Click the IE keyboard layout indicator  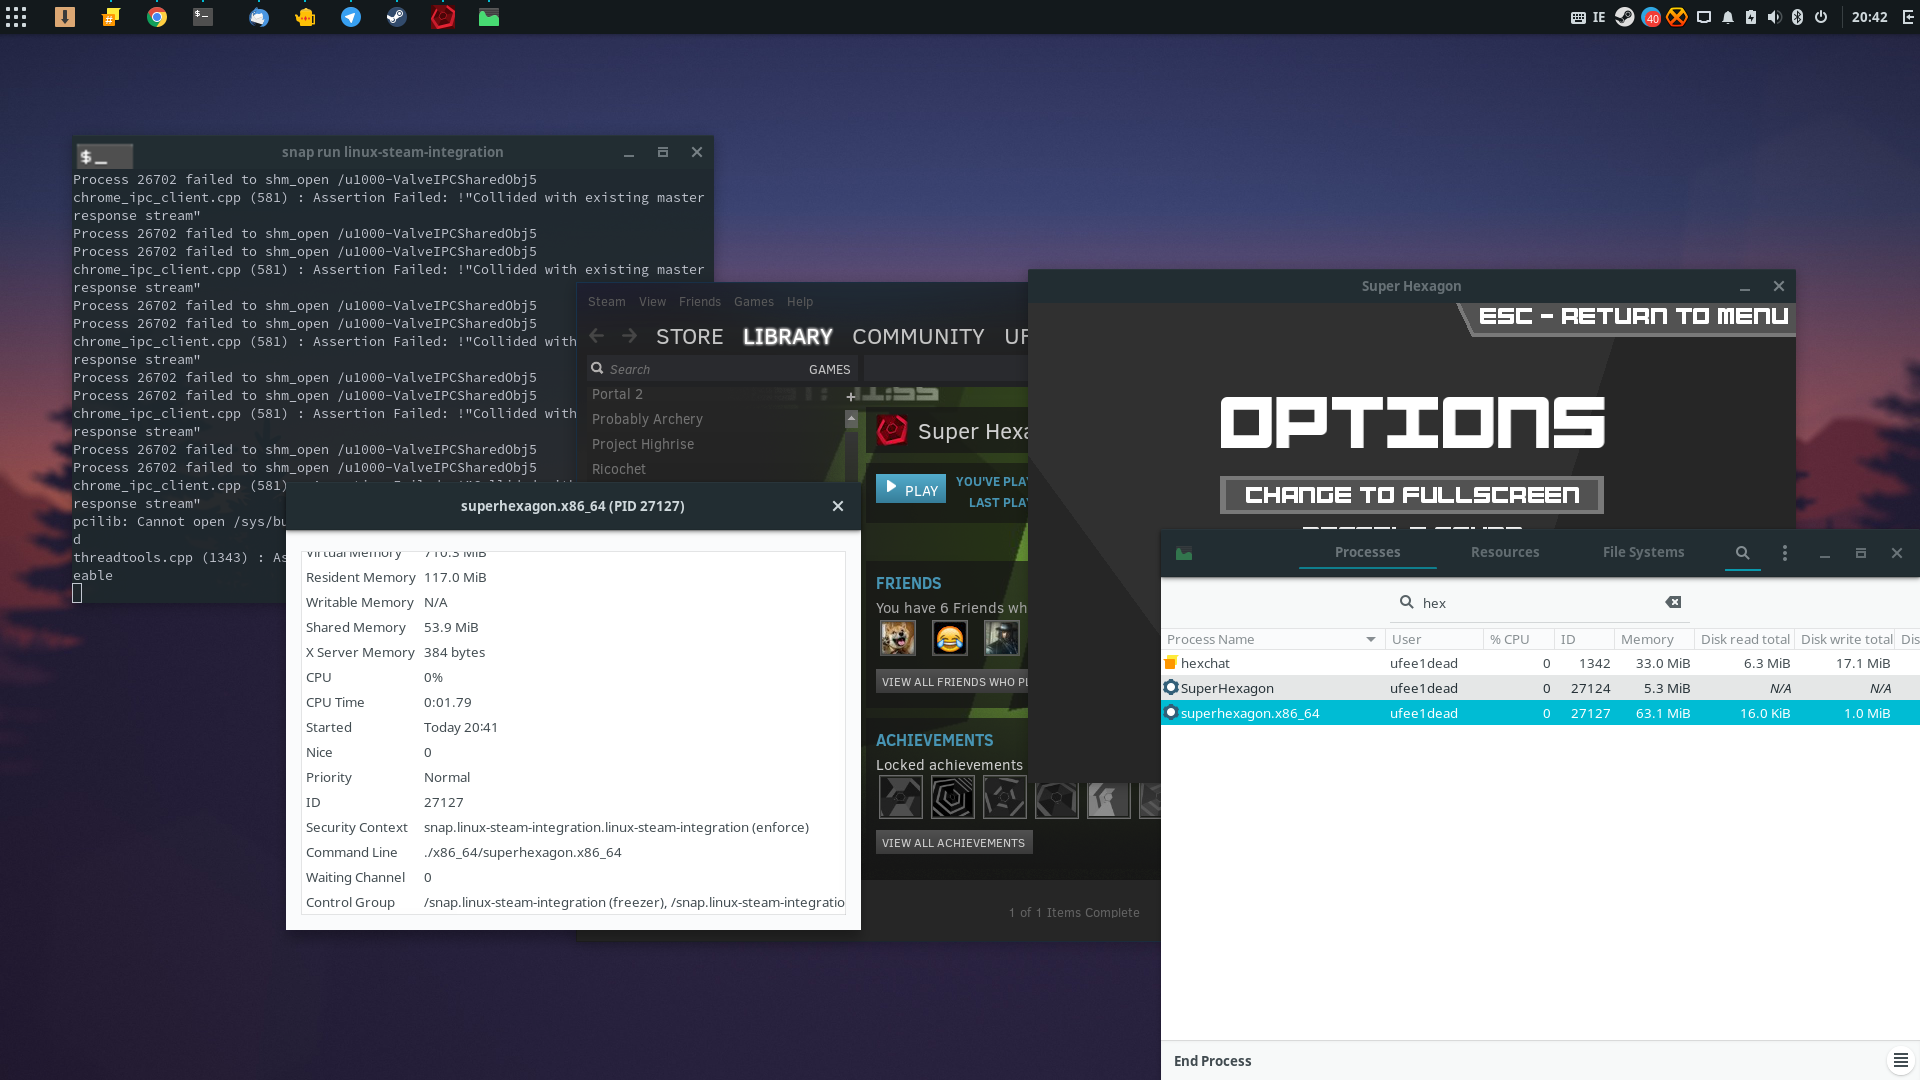point(1599,17)
